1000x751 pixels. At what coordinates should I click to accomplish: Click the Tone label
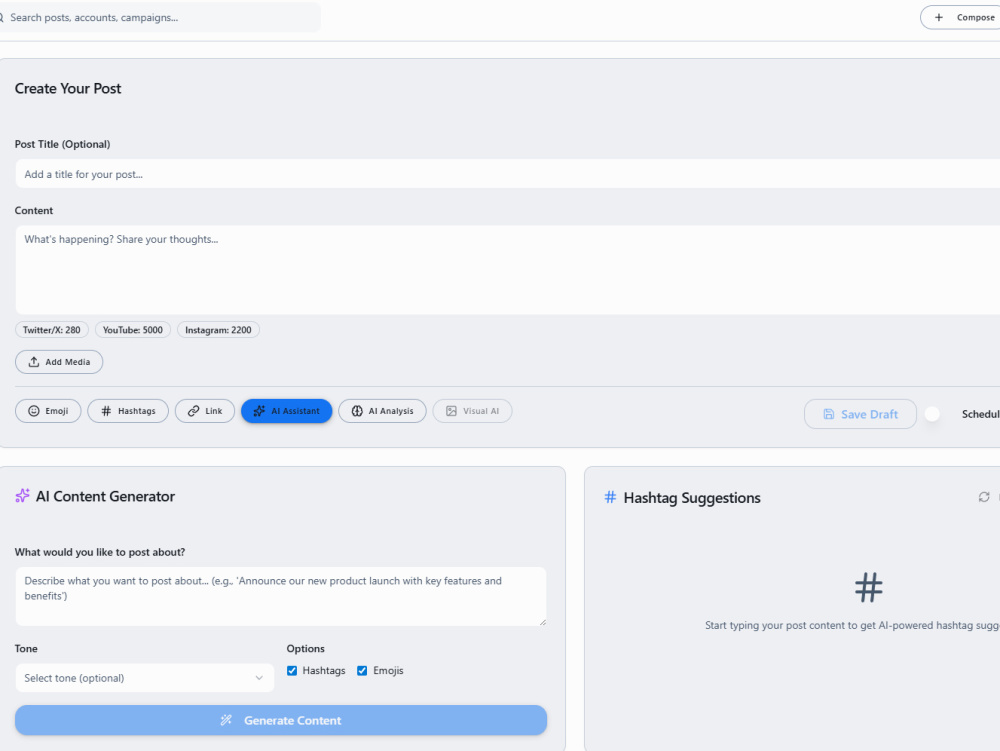click(x=26, y=648)
